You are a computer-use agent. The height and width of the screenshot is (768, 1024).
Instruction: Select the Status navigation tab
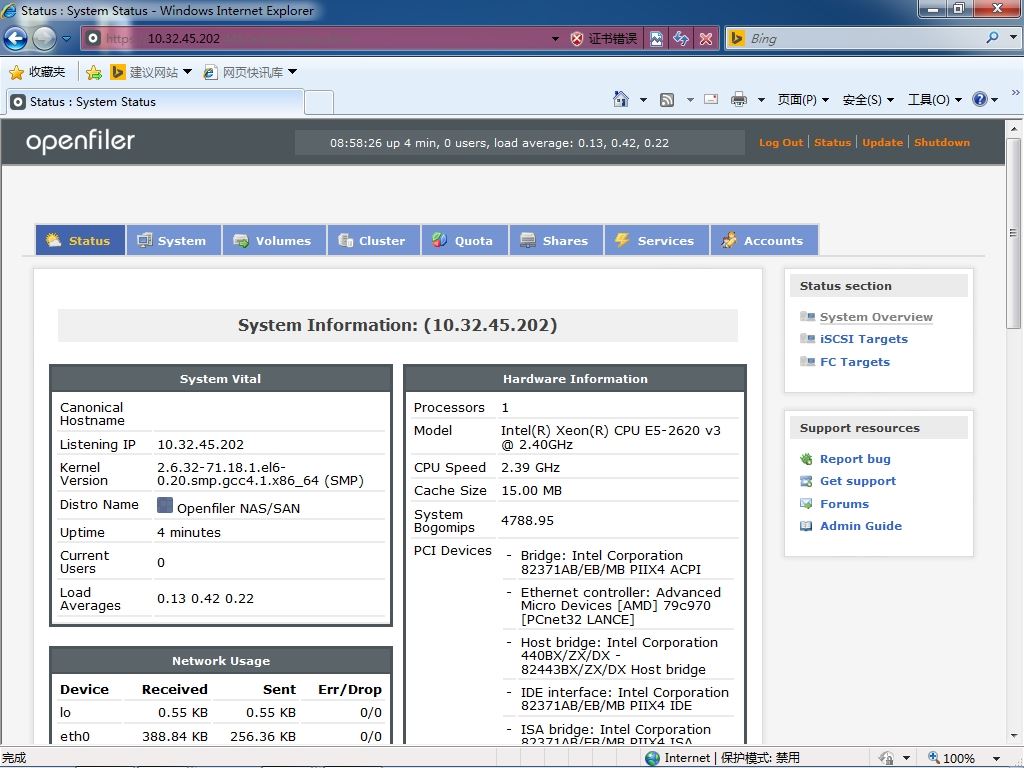[80, 240]
